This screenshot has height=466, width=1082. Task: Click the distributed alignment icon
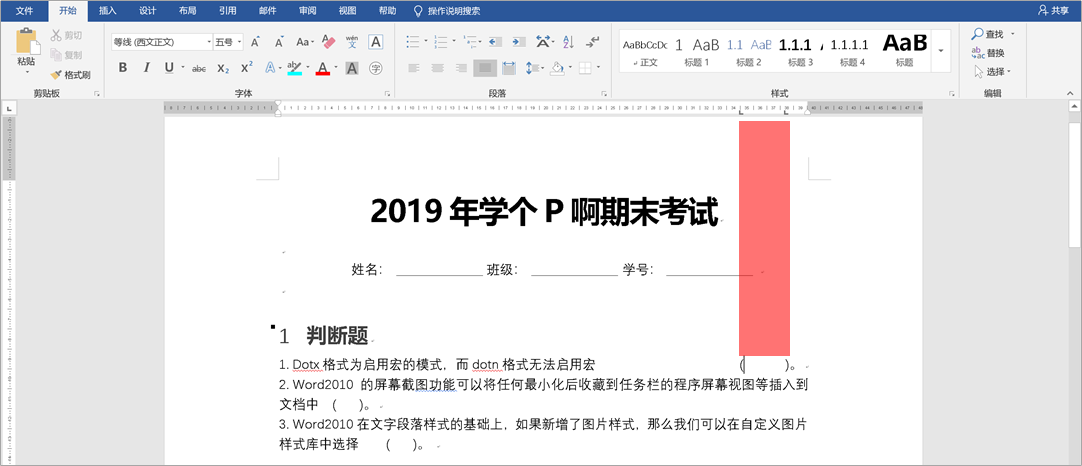509,68
